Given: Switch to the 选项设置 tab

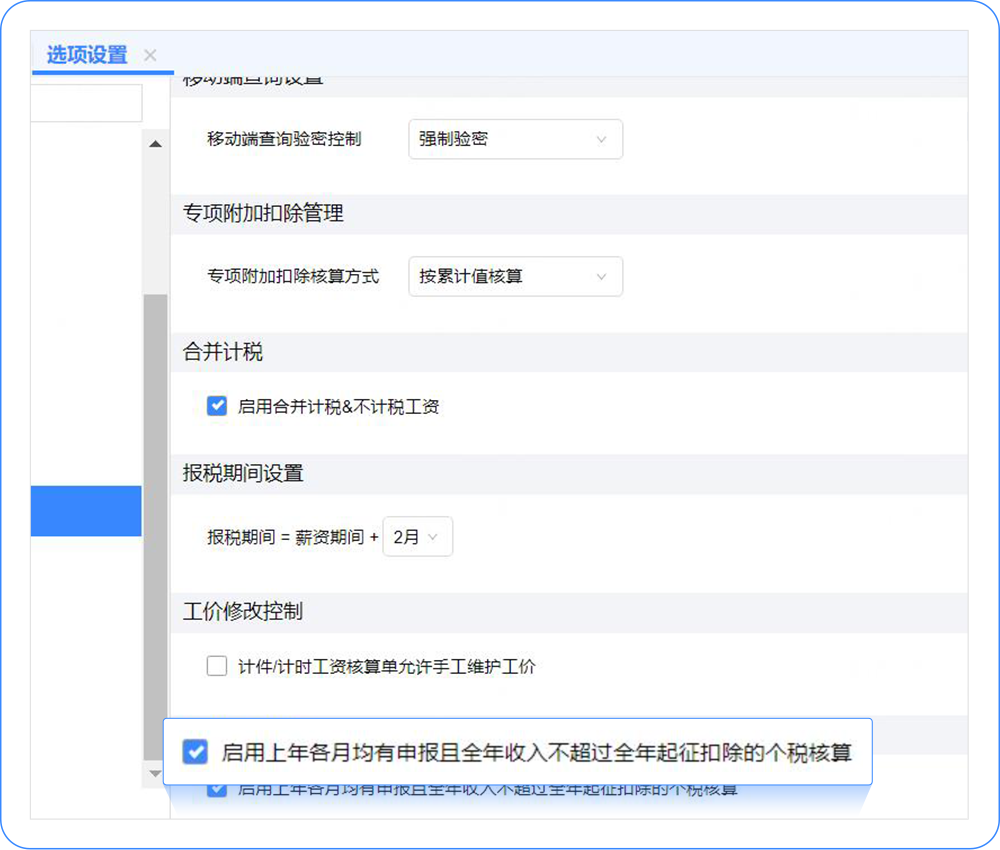Looking at the screenshot, I should pos(87,55).
